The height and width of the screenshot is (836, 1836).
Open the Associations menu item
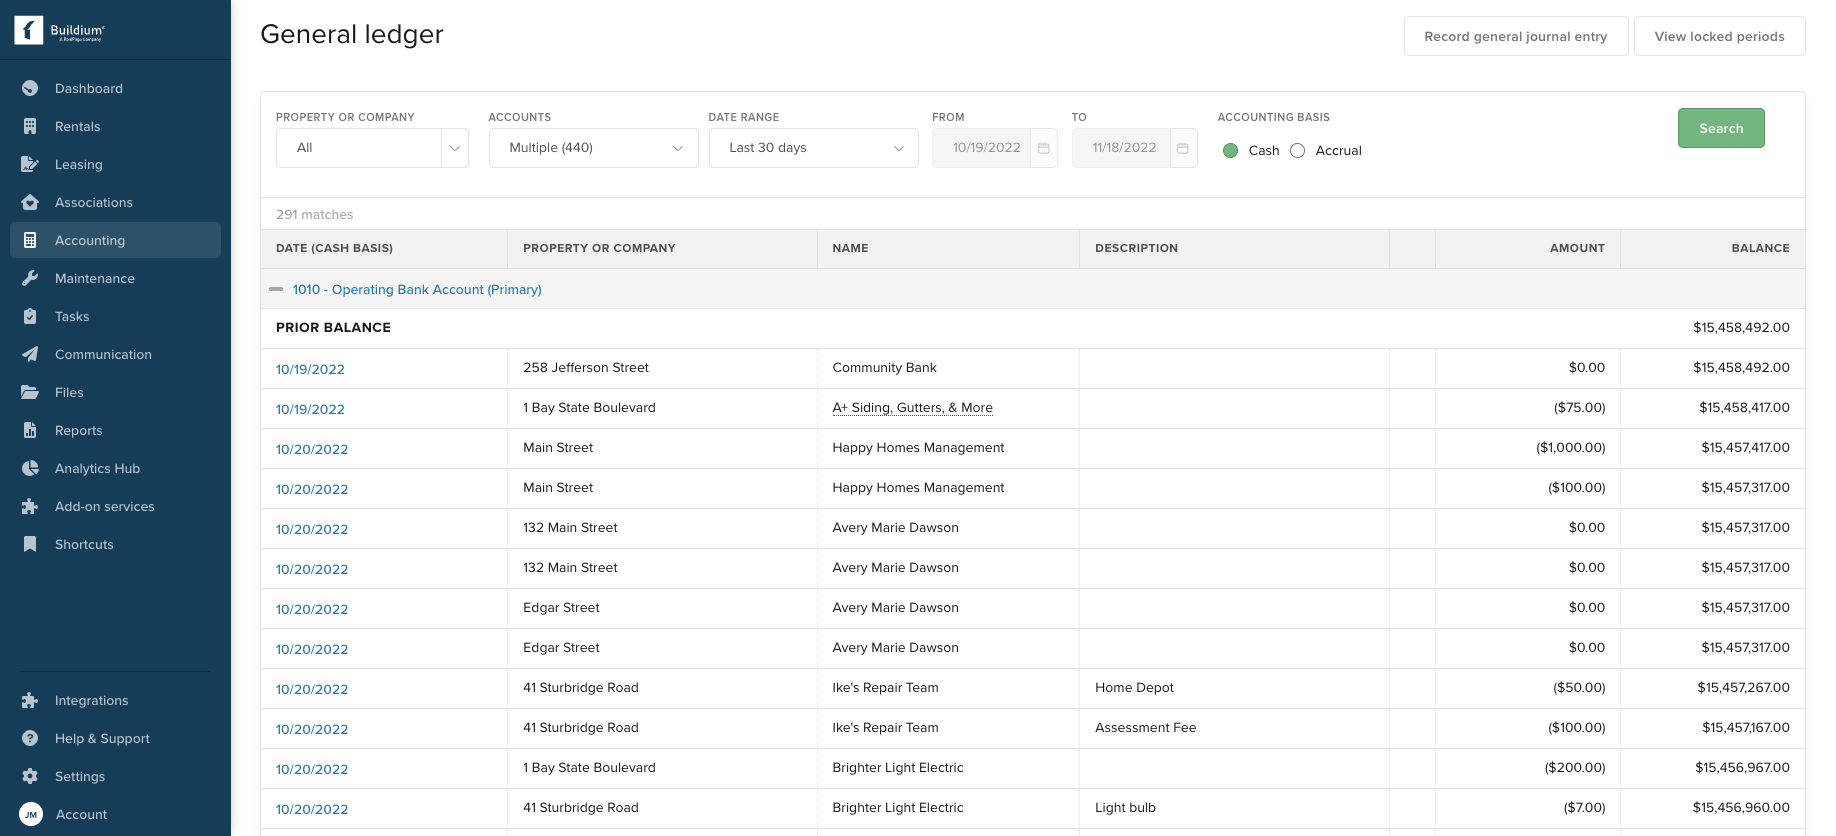pos(94,202)
